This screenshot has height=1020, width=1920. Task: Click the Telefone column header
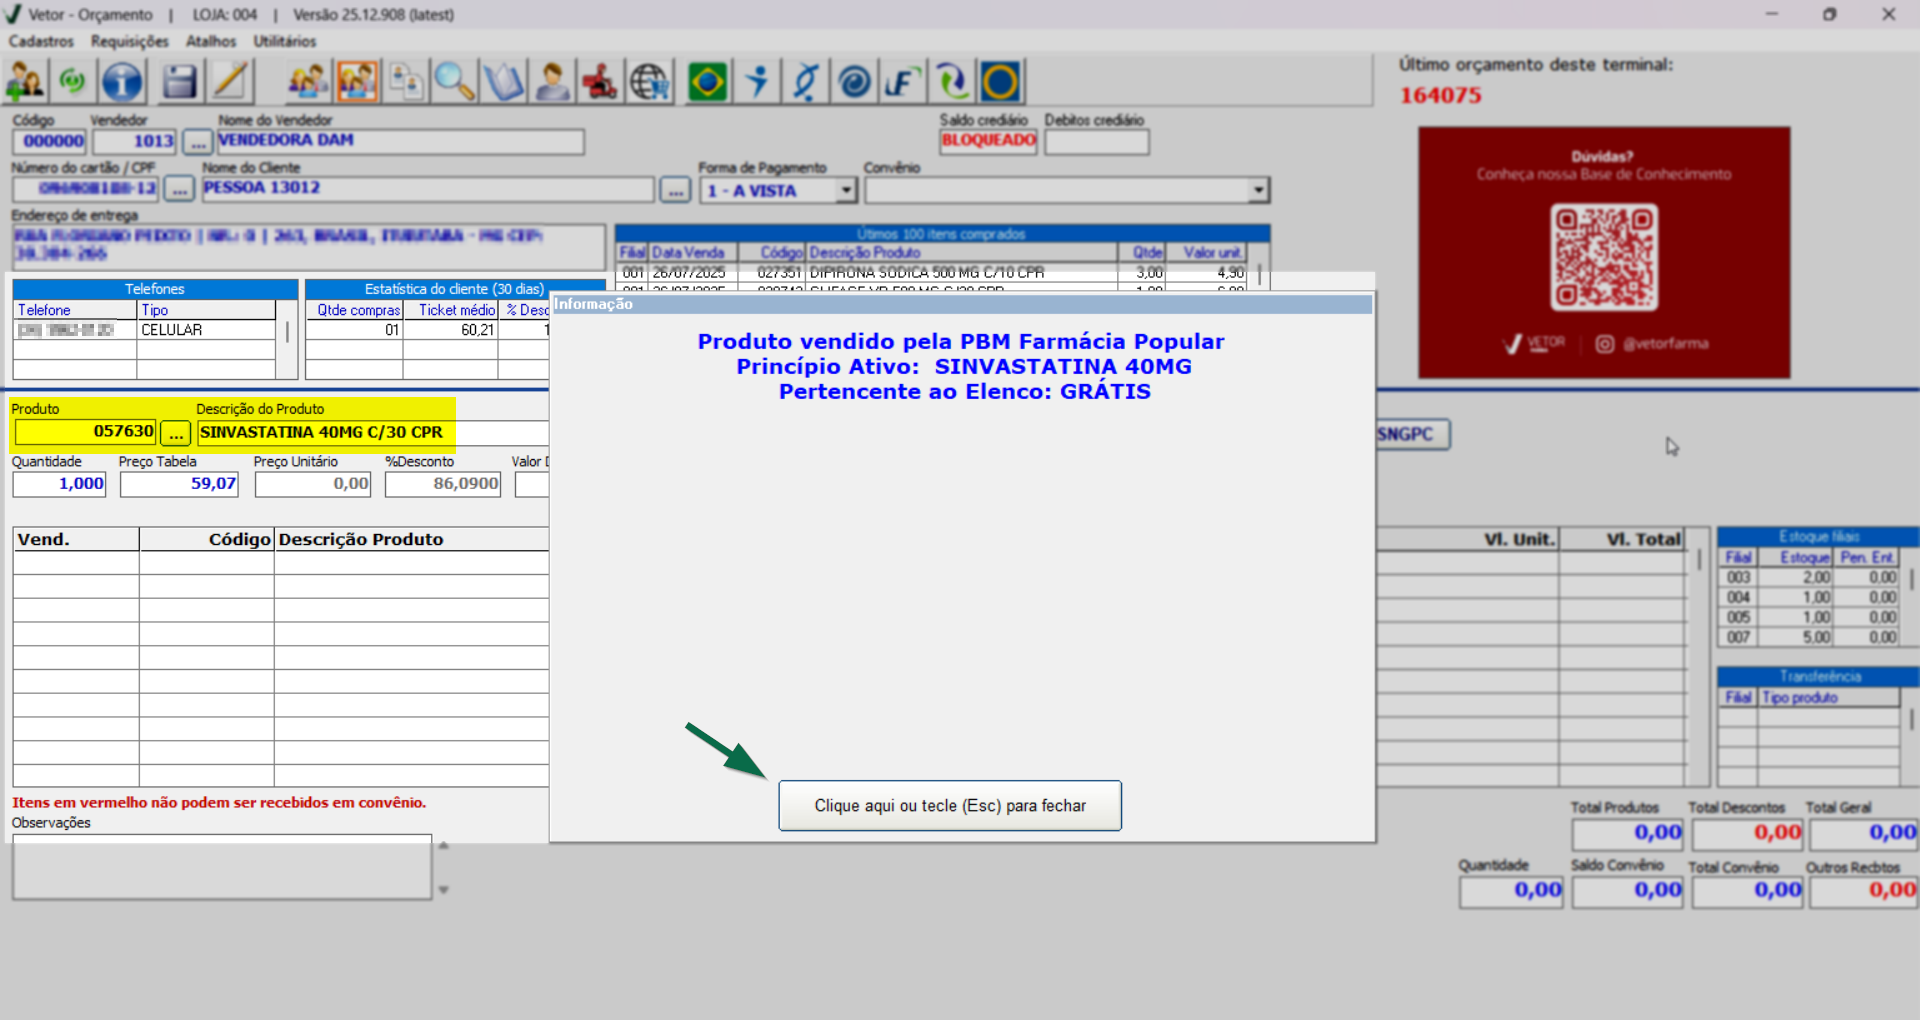[x=74, y=310]
